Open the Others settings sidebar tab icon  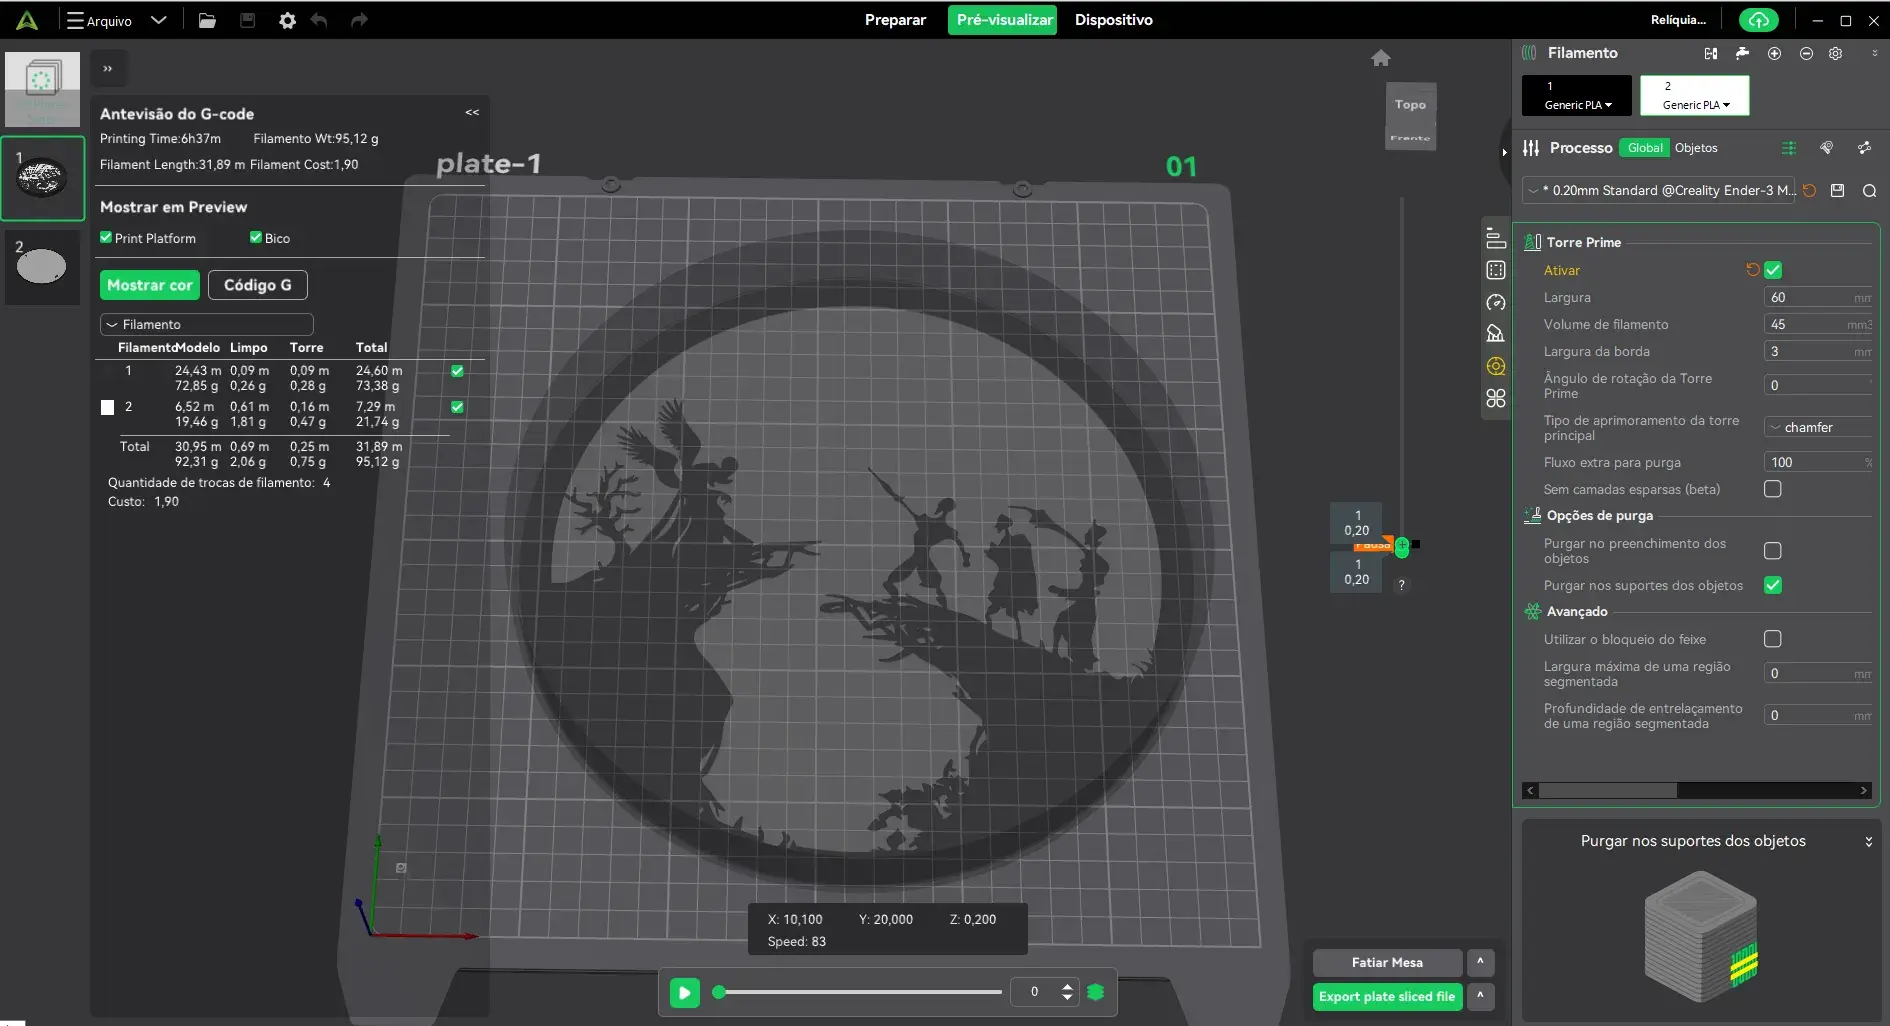[1496, 398]
